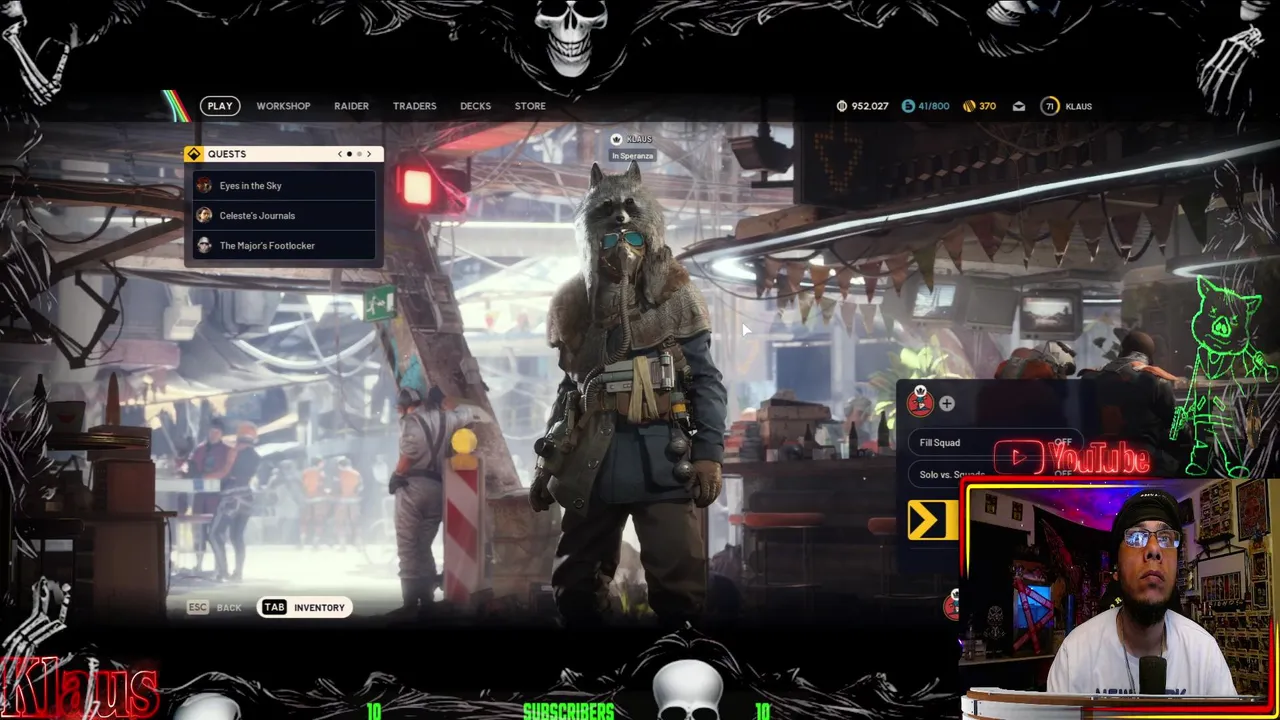Click the blue stash capacity icon
This screenshot has width=1280, height=720.
908,106
